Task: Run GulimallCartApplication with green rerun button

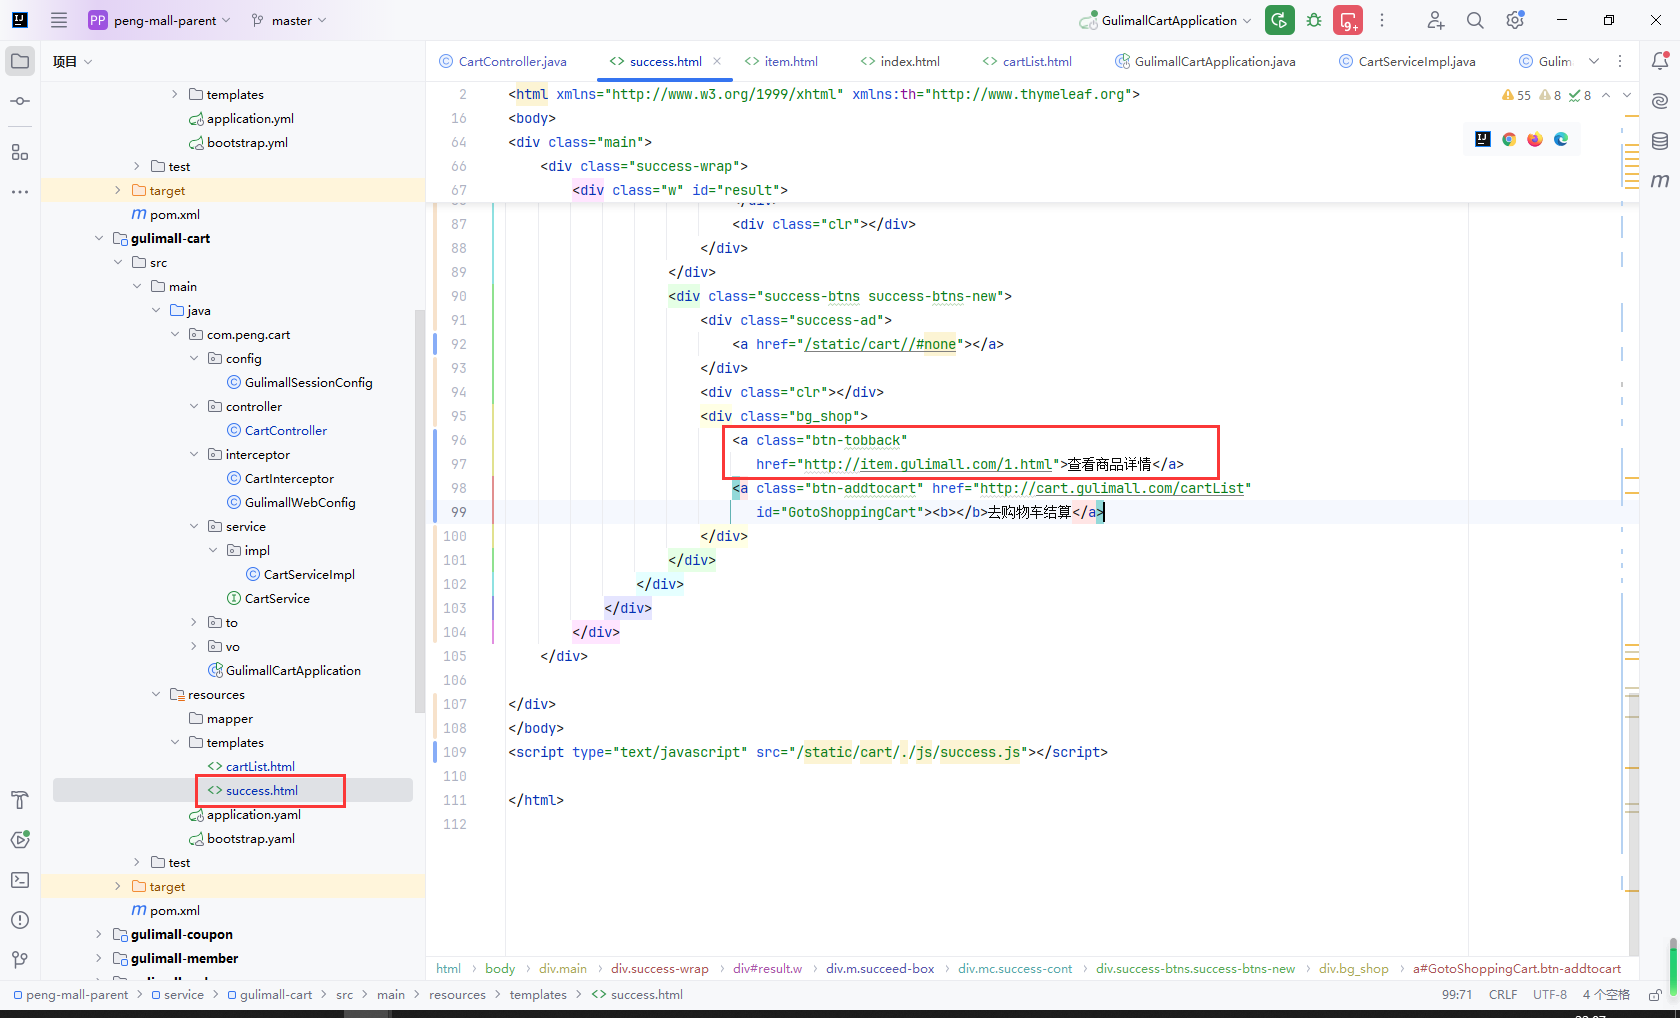Action: [1279, 20]
